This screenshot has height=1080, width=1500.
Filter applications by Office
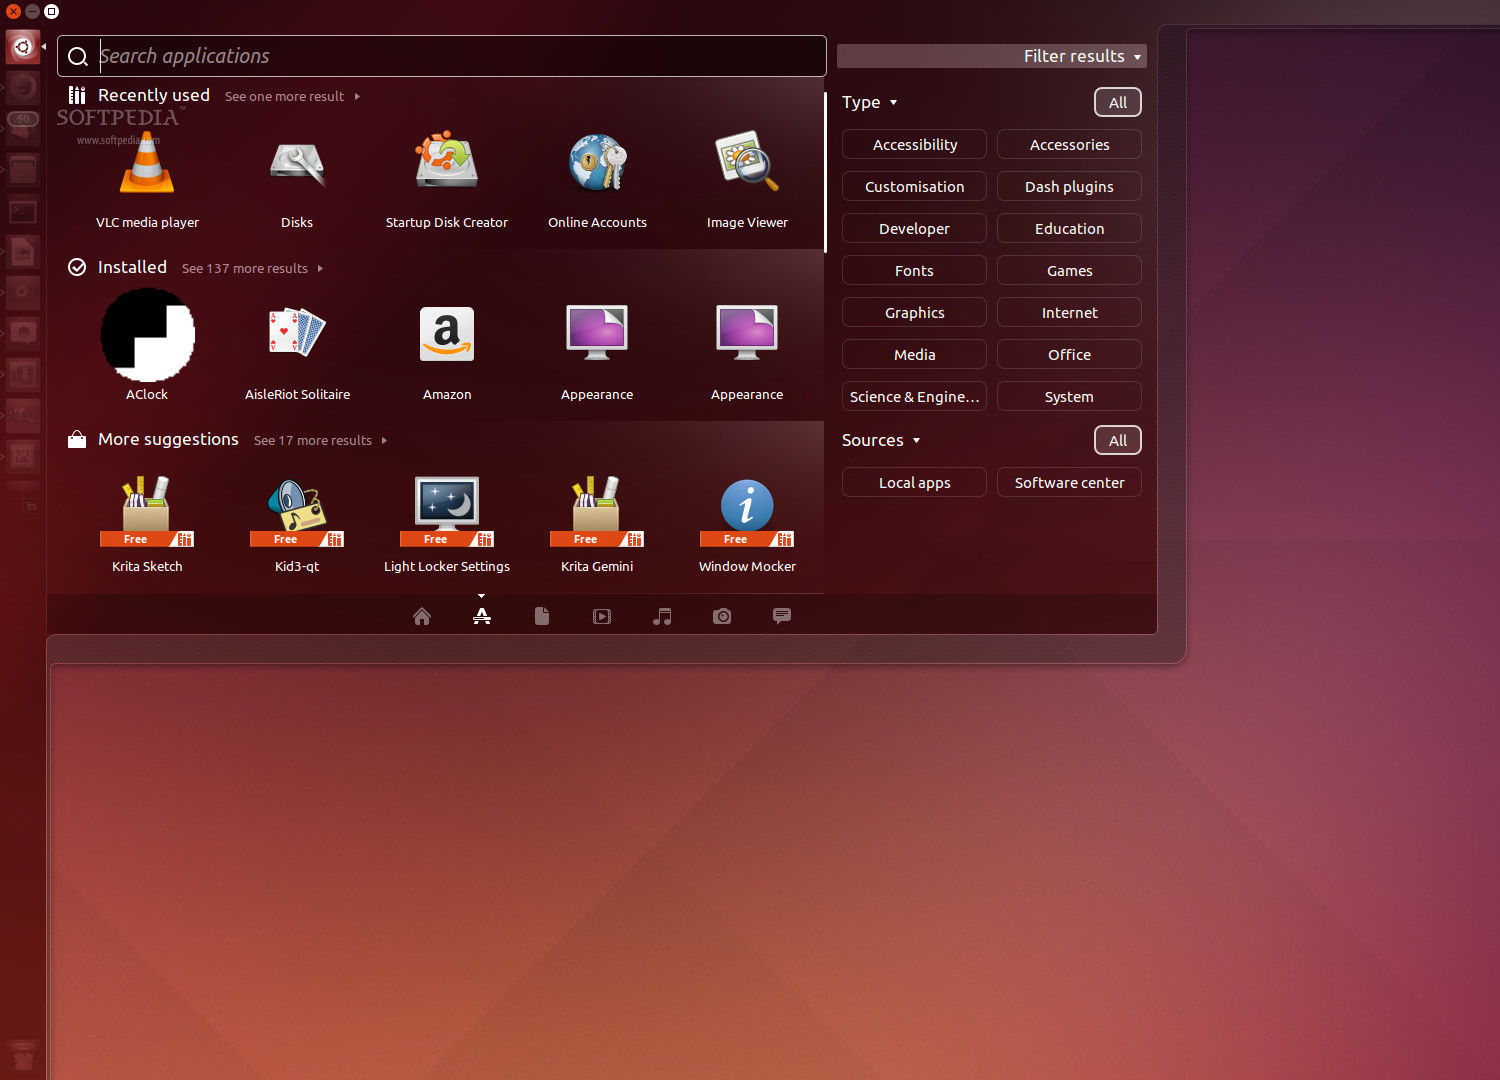click(x=1069, y=354)
